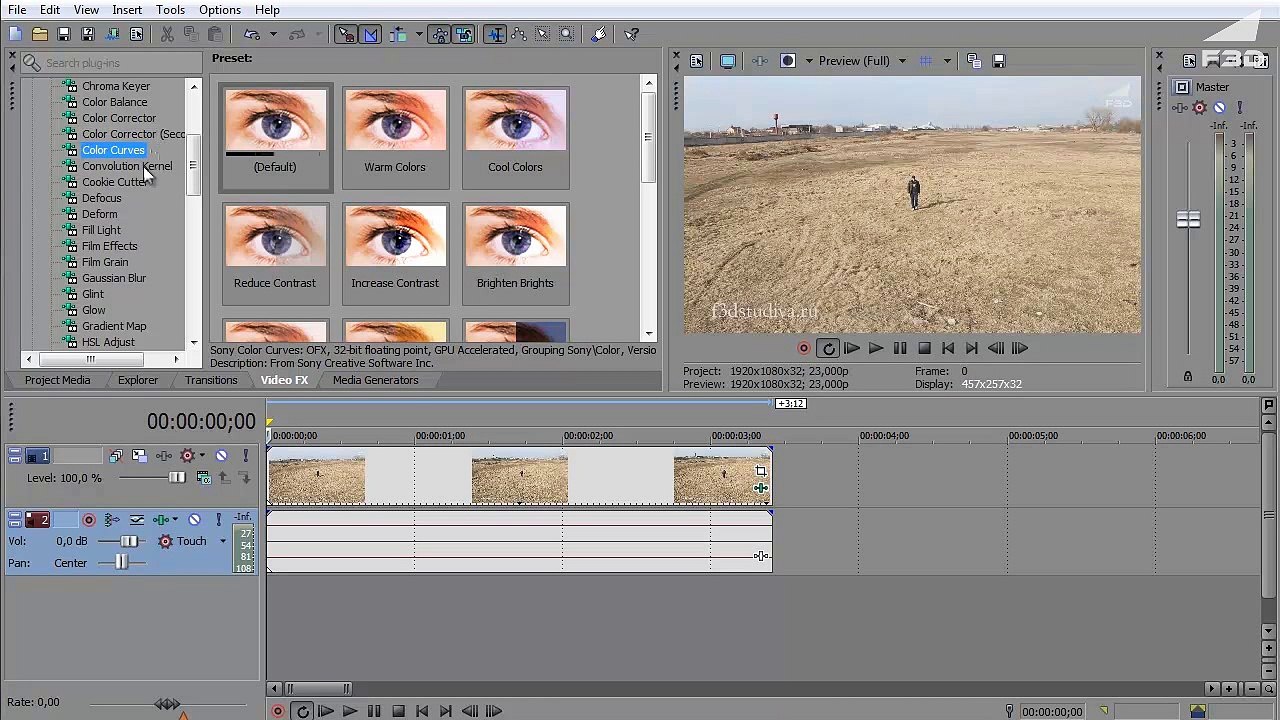Viewport: 1280px width, 720px height.
Task: Pause playback under the preview
Action: tap(900, 348)
